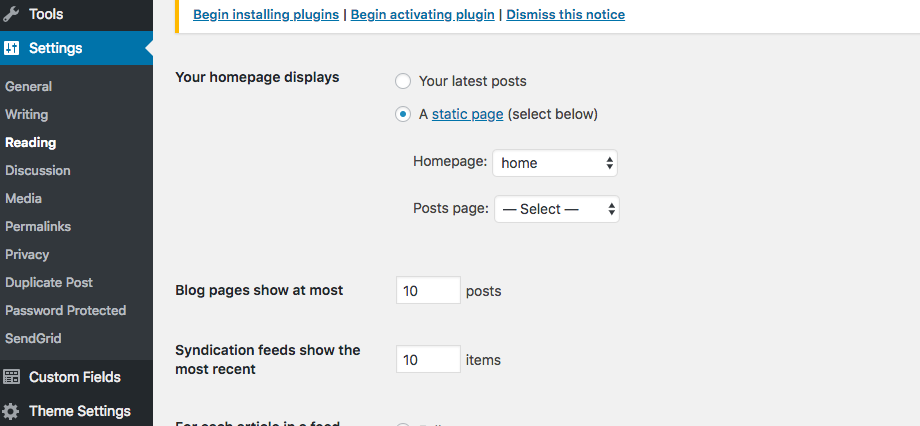
Task: Click the Custom Fields grid icon
Action: tap(11, 377)
